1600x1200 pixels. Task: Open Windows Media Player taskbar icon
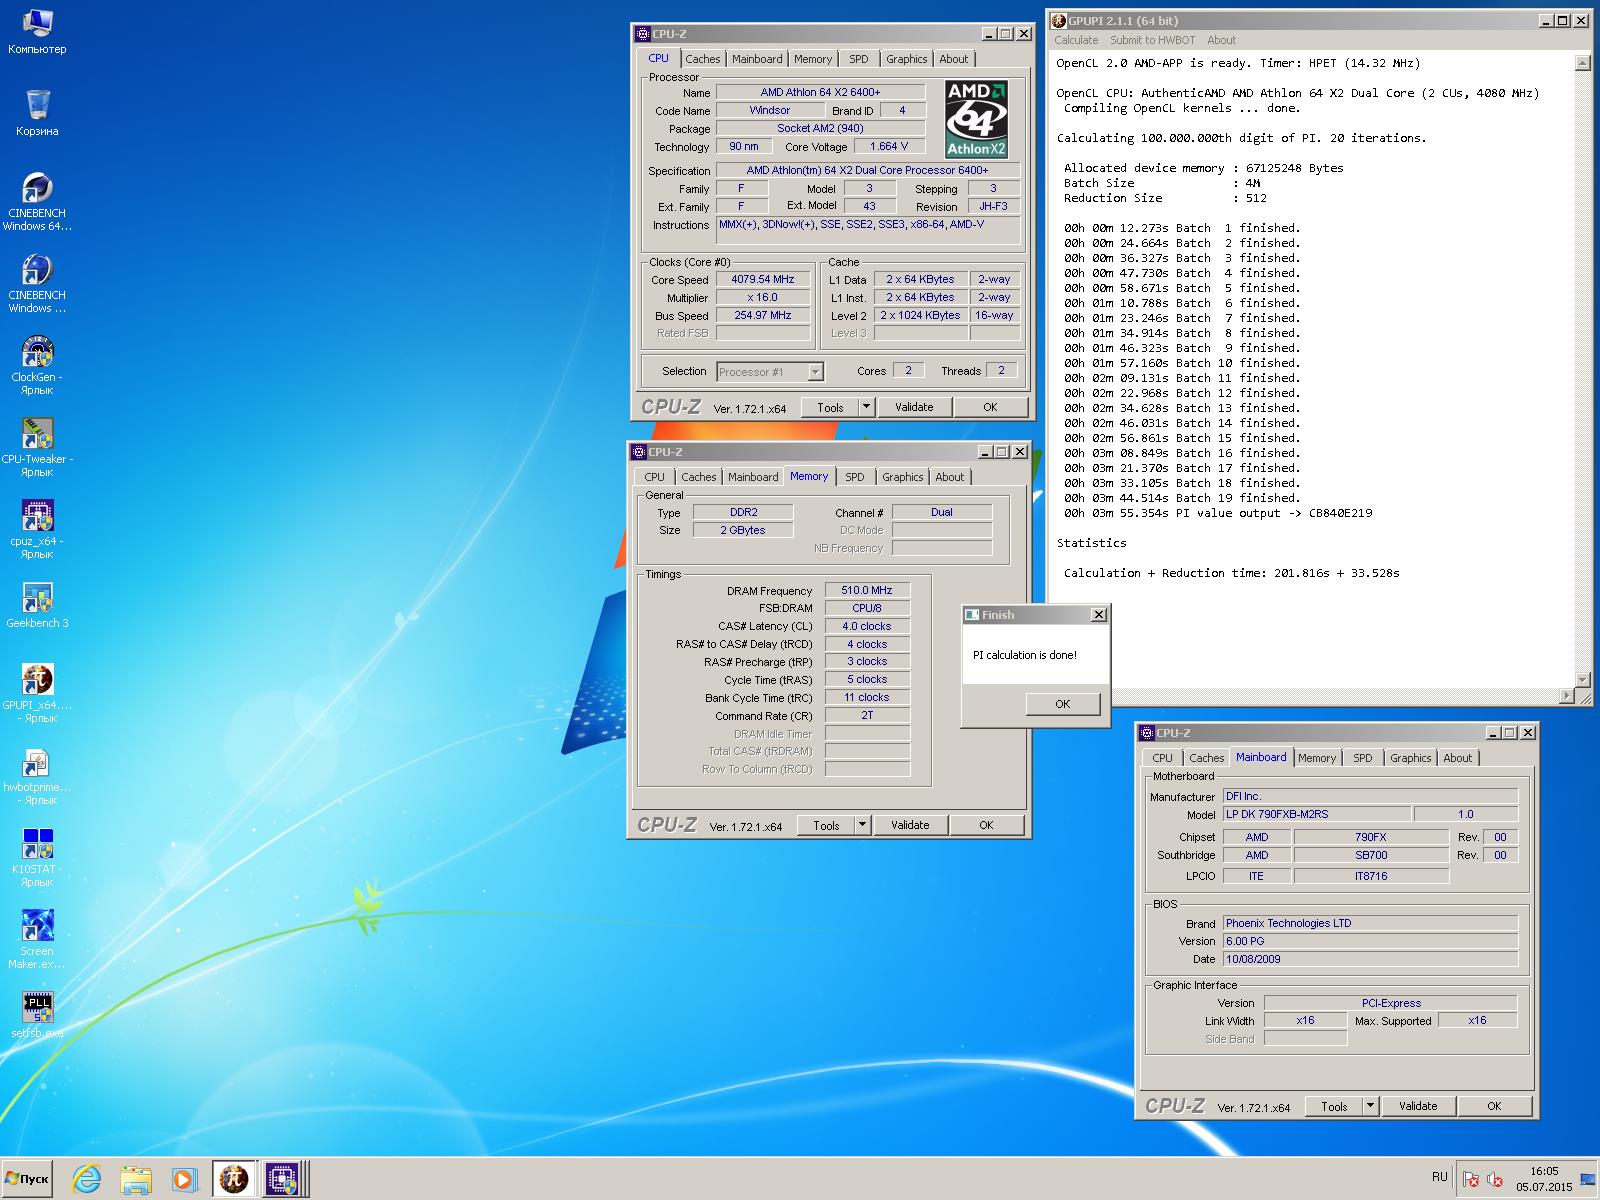[184, 1179]
